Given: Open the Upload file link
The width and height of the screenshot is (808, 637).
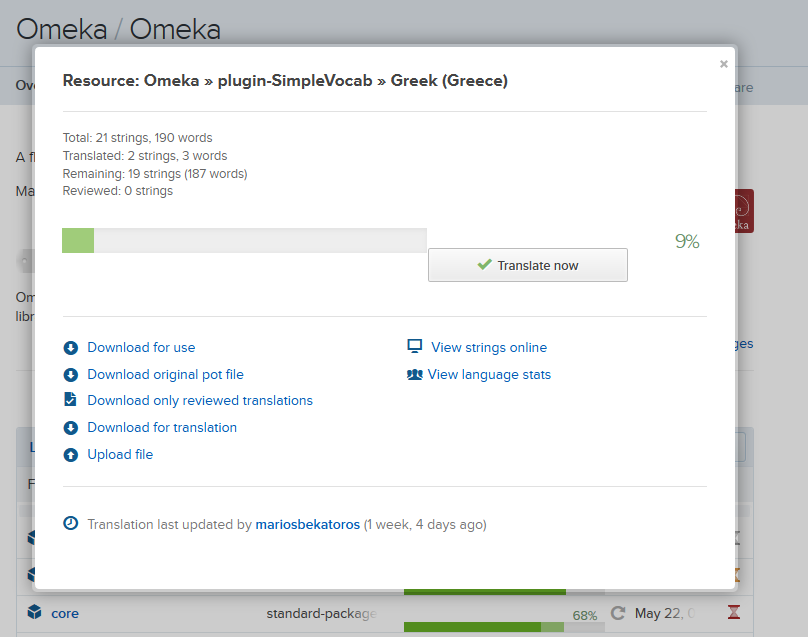Looking at the screenshot, I should tap(120, 454).
